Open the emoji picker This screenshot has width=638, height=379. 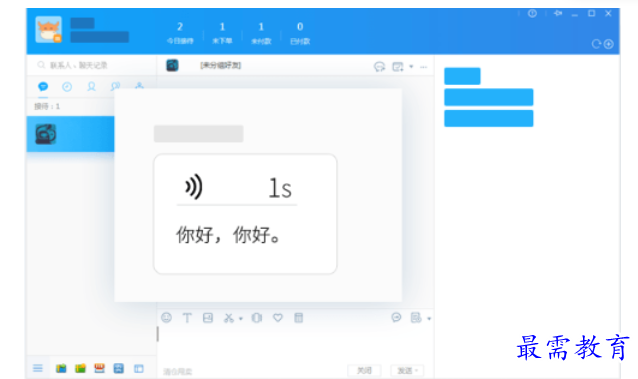pyautogui.click(x=166, y=318)
